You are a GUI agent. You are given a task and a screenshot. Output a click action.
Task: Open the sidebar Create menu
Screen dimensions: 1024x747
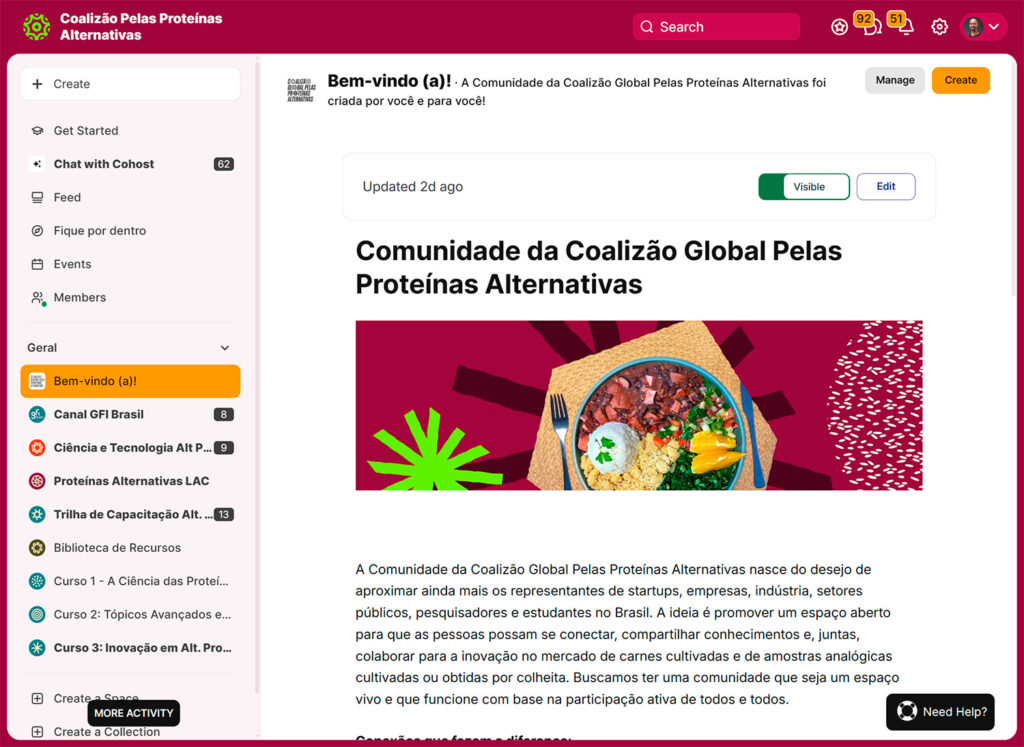pos(130,84)
